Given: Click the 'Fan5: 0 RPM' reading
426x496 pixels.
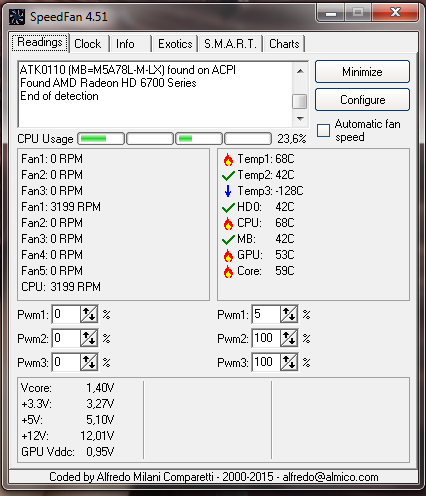Looking at the screenshot, I should click(52, 271).
